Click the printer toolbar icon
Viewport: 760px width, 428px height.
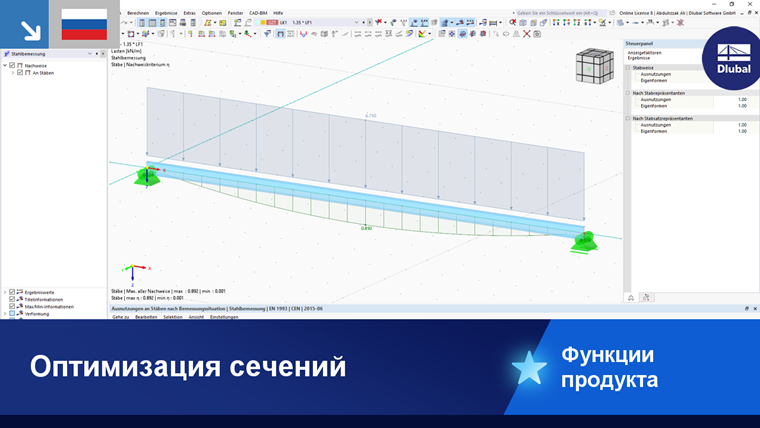183,22
